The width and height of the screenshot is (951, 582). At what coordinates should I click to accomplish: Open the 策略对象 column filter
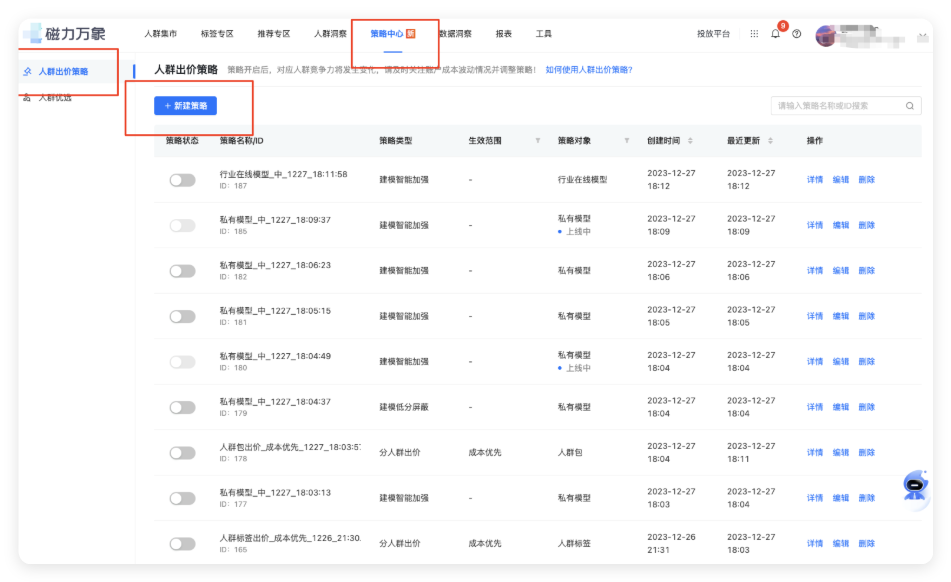click(627, 140)
